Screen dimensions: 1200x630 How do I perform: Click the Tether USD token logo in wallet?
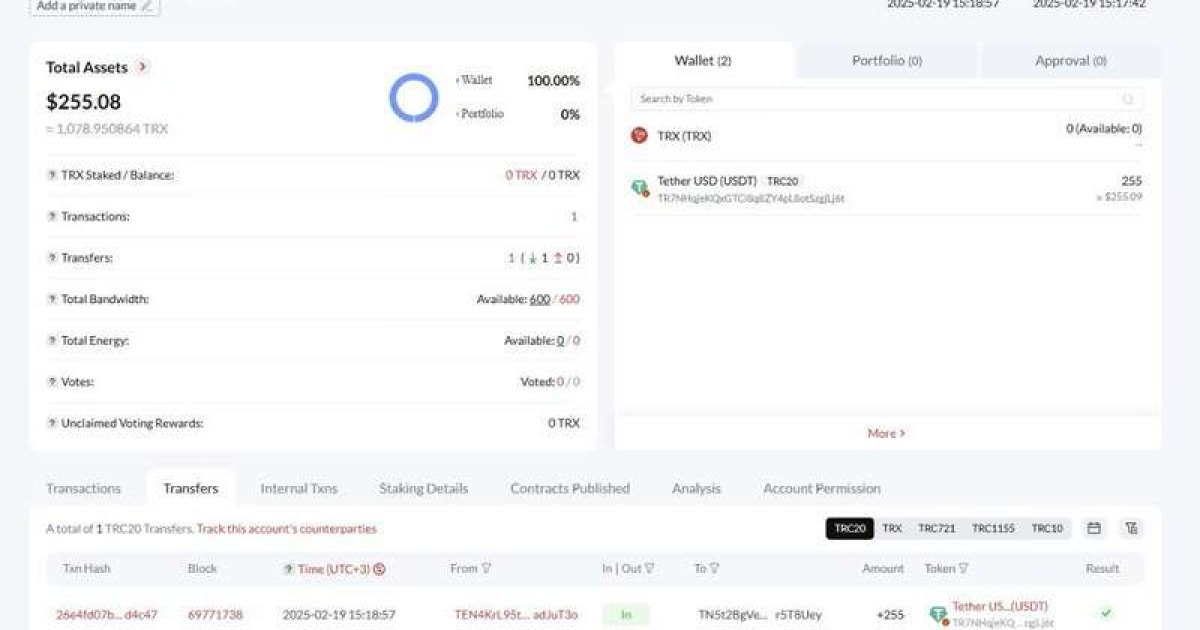tap(640, 188)
